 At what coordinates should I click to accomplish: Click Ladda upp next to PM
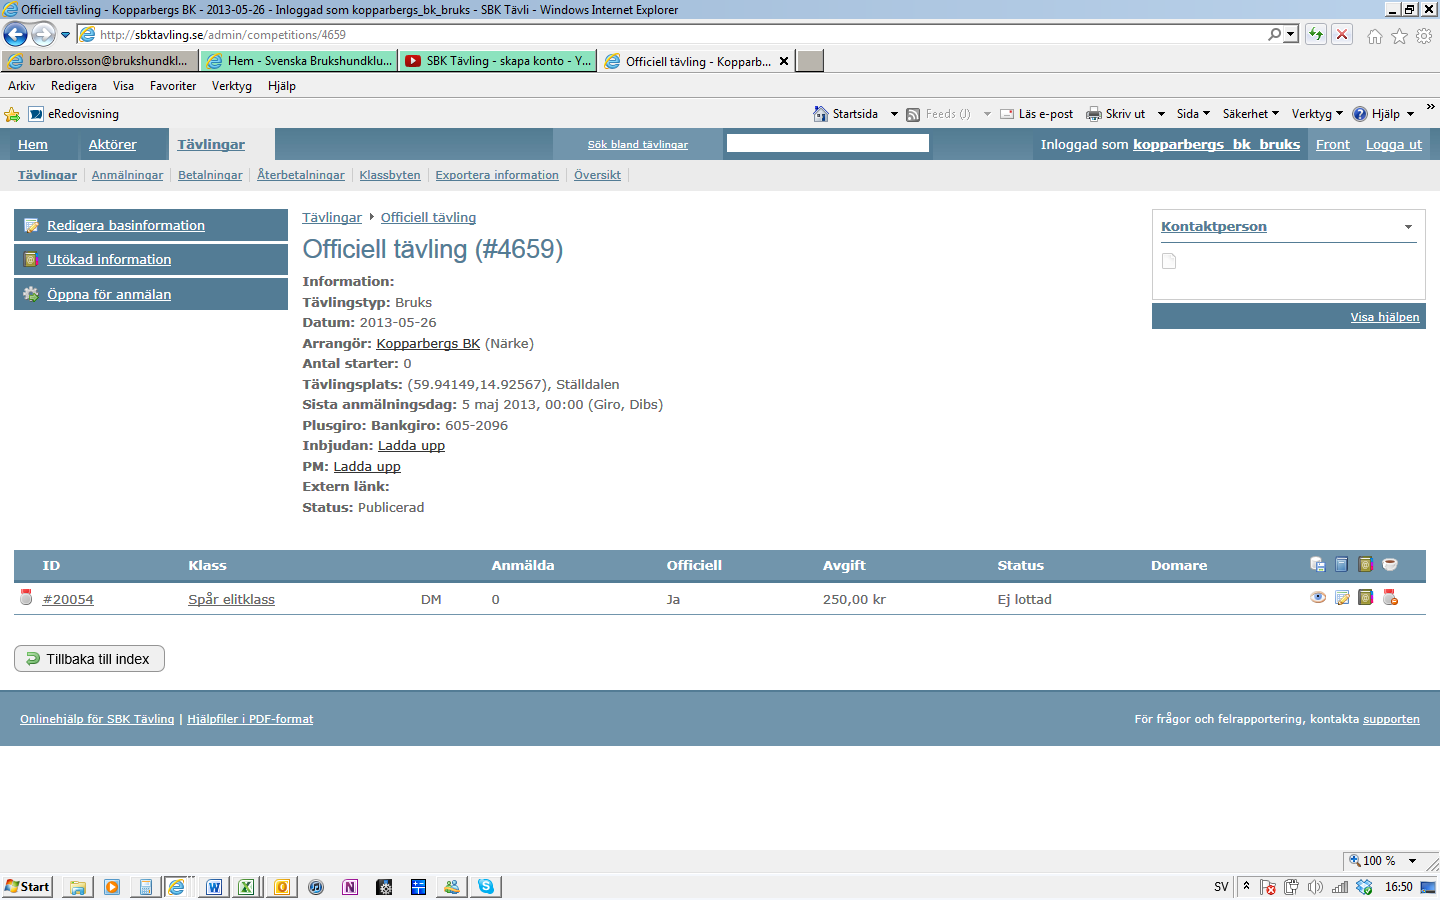click(367, 466)
